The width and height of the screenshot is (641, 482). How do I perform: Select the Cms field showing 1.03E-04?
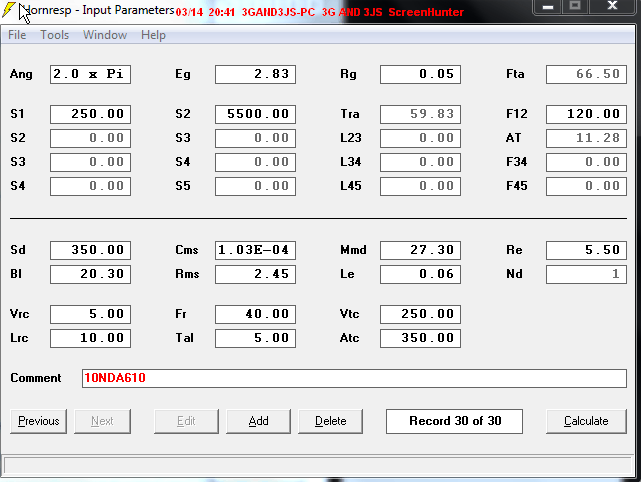coord(256,250)
